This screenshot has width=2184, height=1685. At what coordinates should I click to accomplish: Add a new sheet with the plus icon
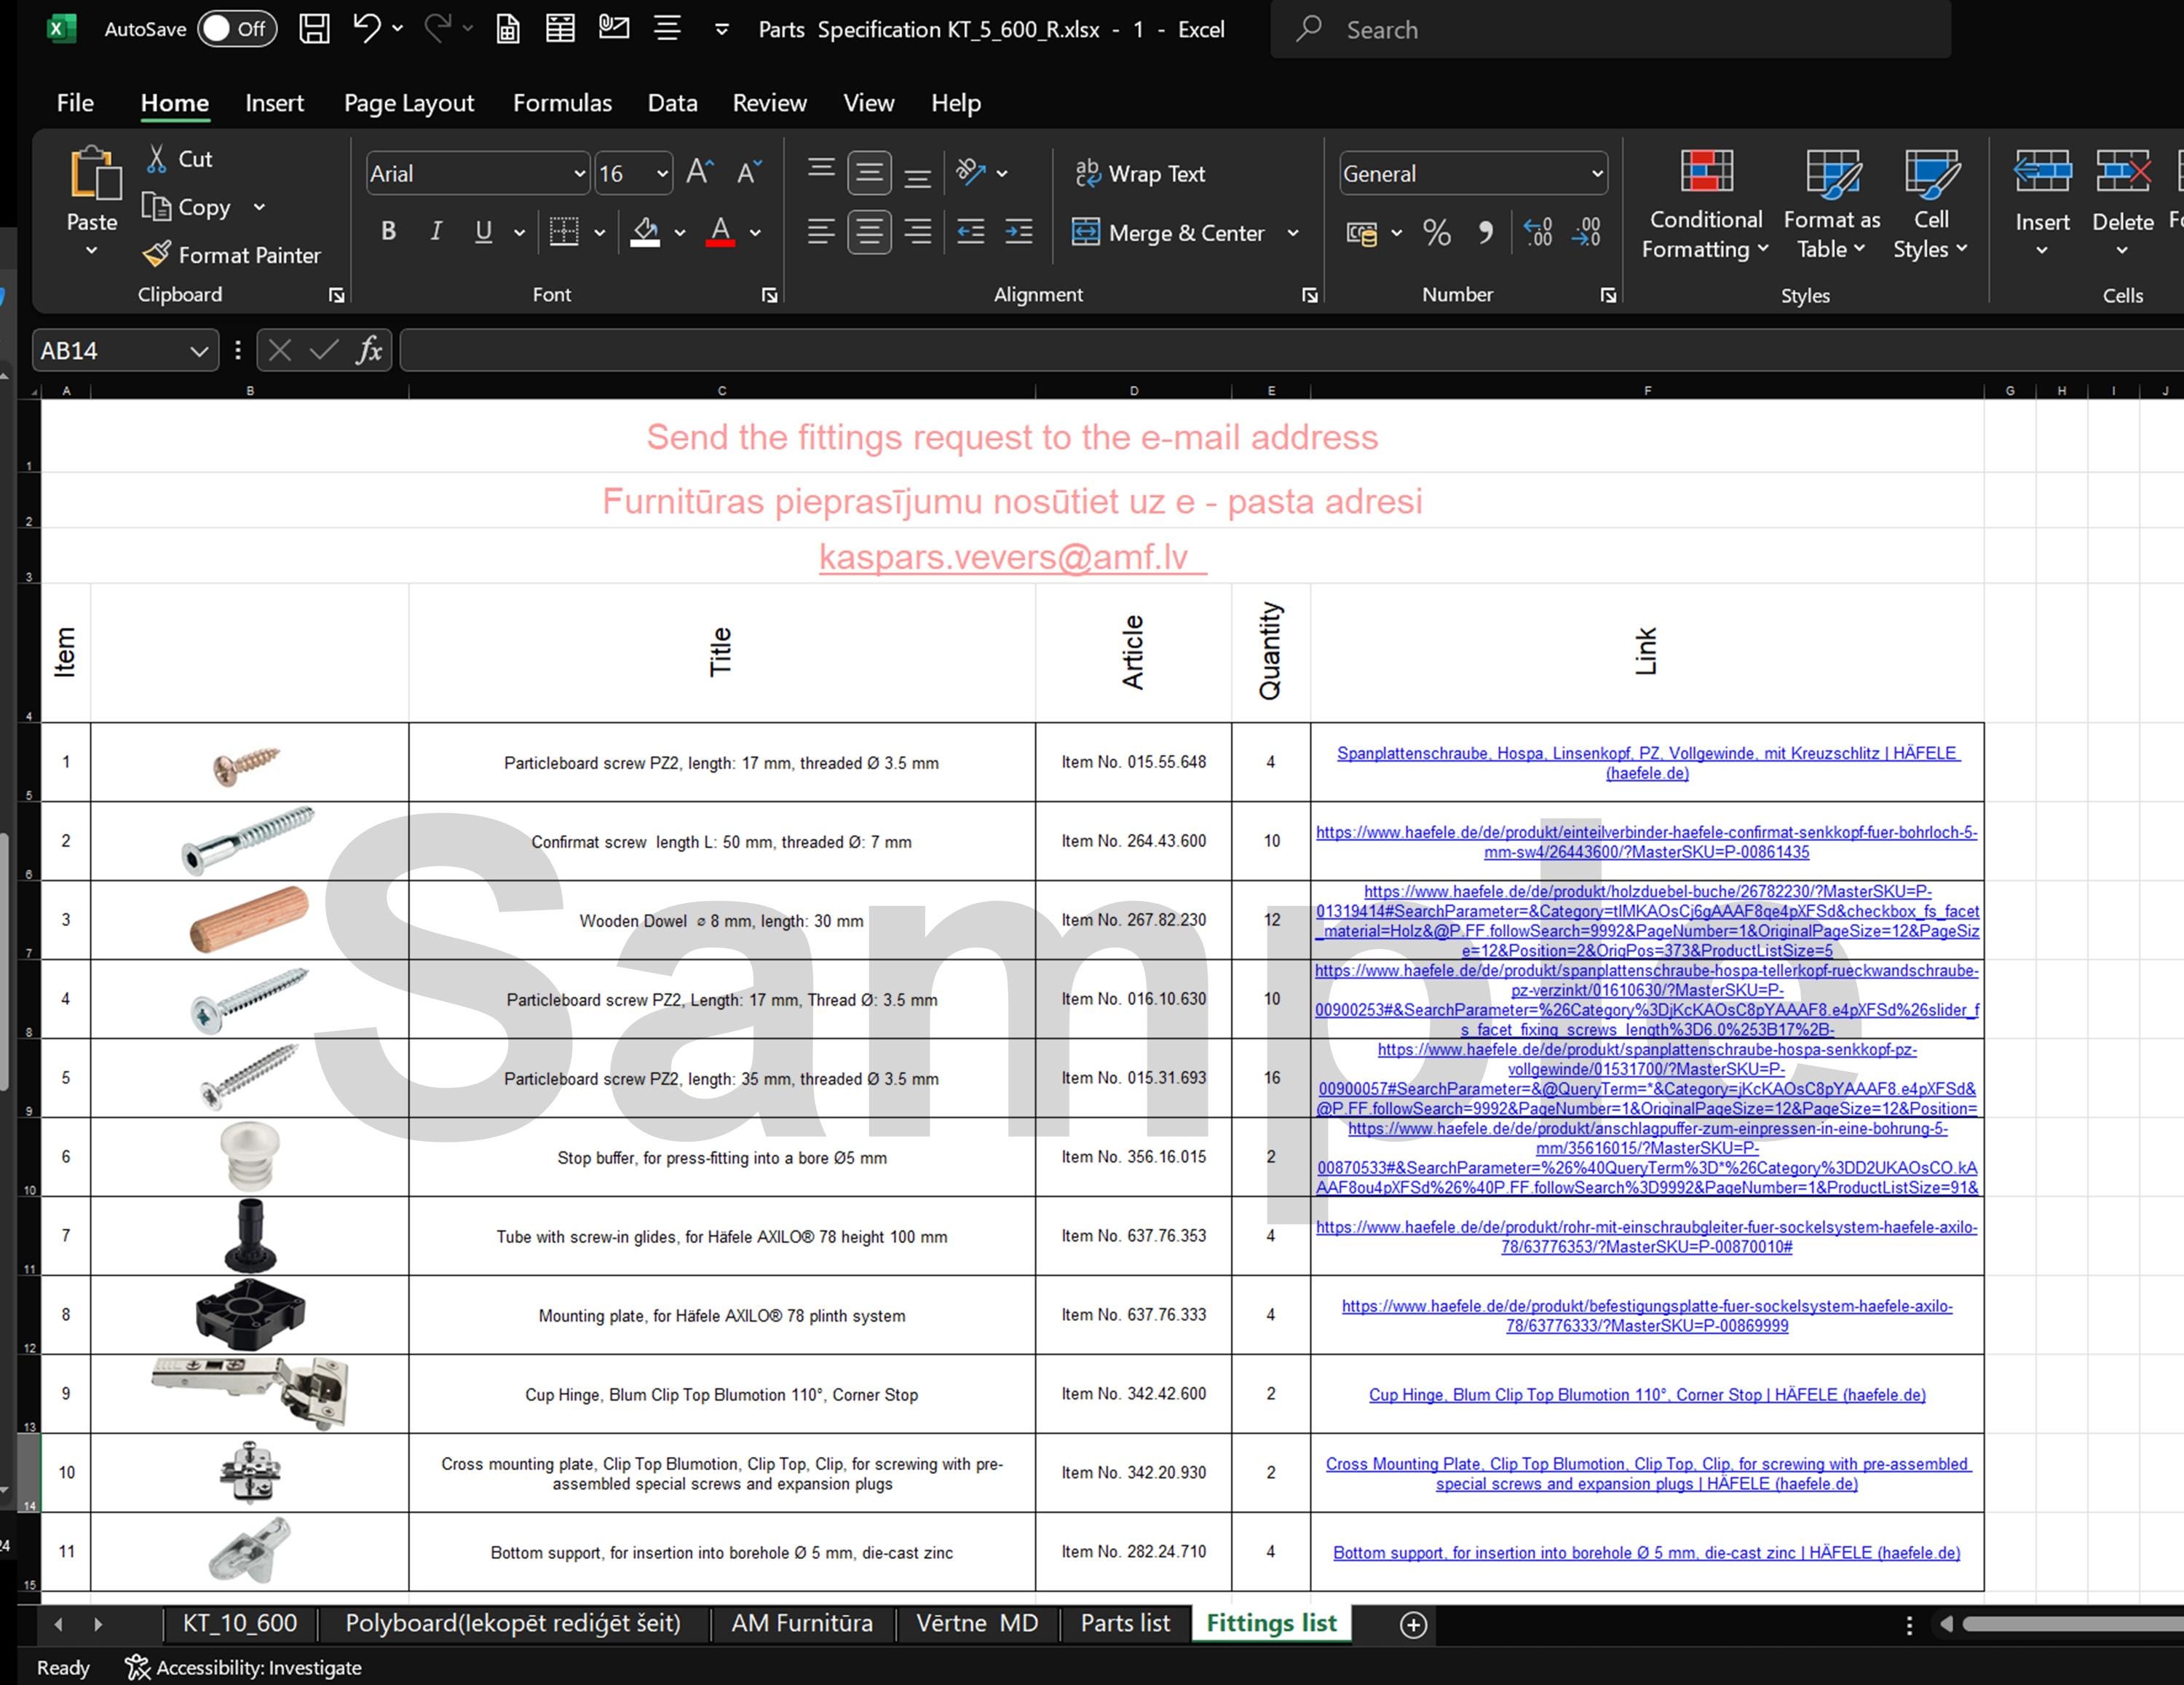[x=1413, y=1624]
